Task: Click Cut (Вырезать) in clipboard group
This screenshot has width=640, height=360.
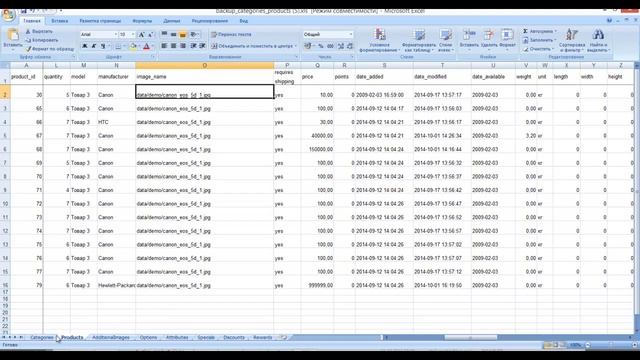Action: (x=39, y=31)
